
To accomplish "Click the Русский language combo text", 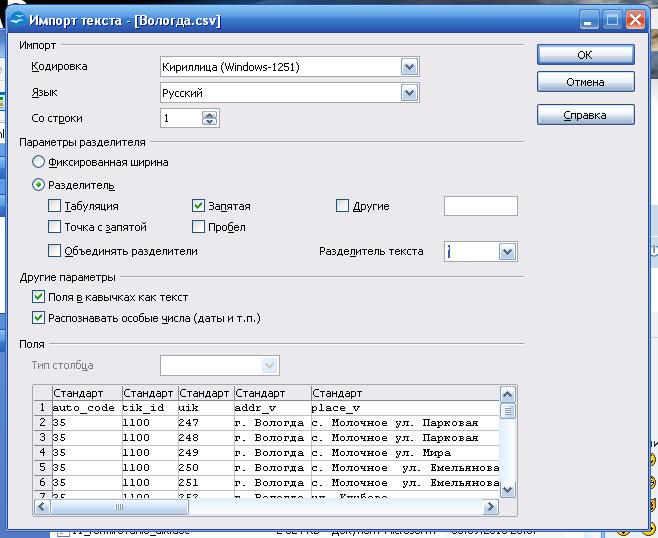I will pyautogui.click(x=183, y=93).
